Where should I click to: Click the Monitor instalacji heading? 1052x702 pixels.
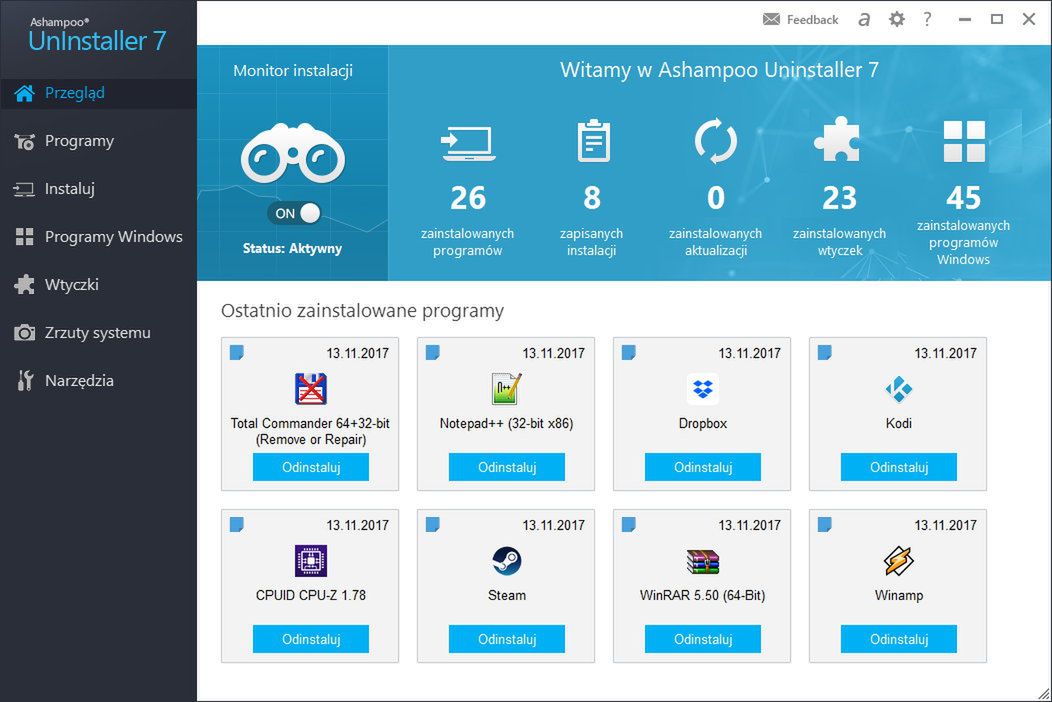click(293, 70)
